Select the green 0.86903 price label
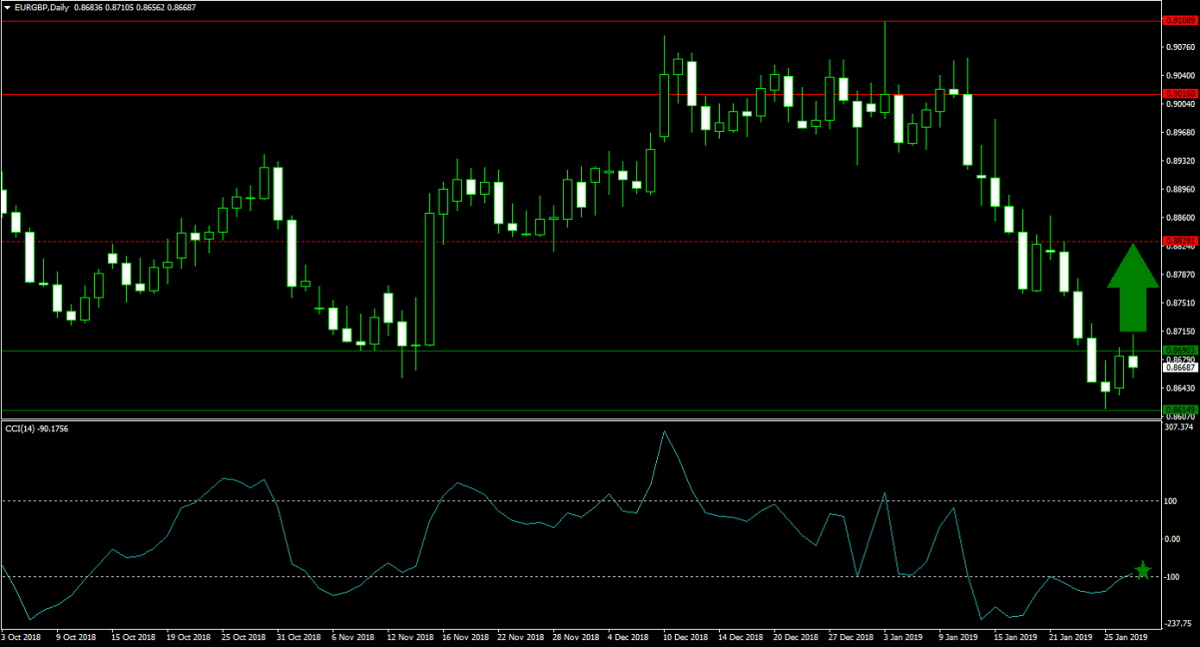1200x647 pixels. pos(1179,350)
